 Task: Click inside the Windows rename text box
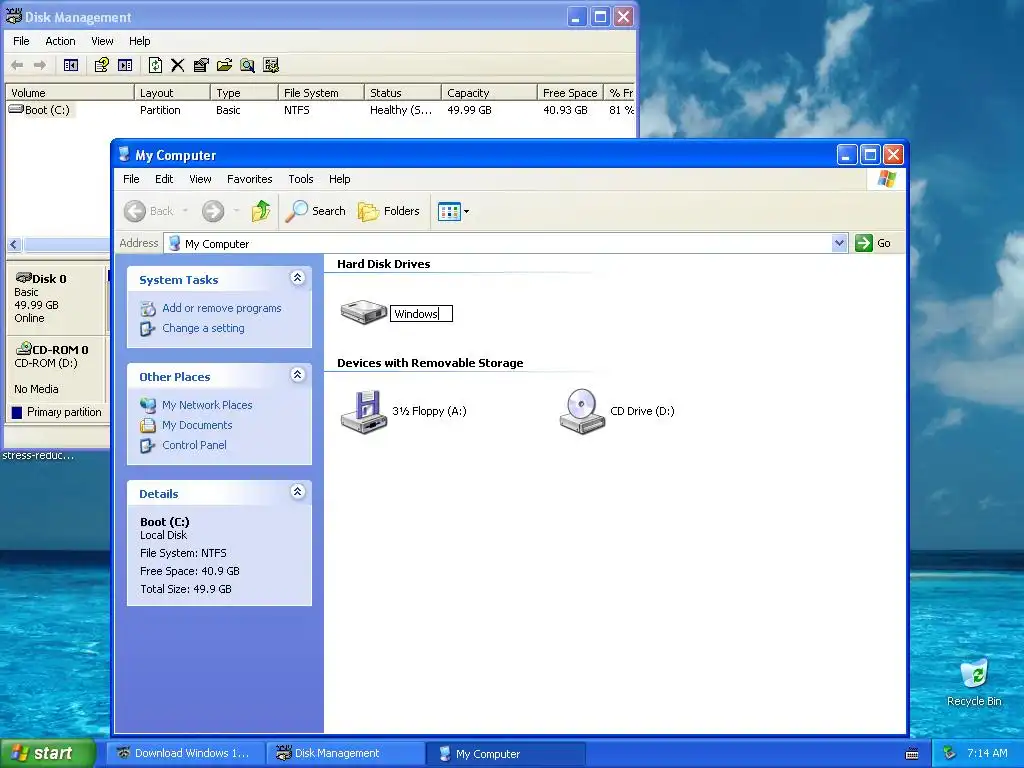[421, 314]
